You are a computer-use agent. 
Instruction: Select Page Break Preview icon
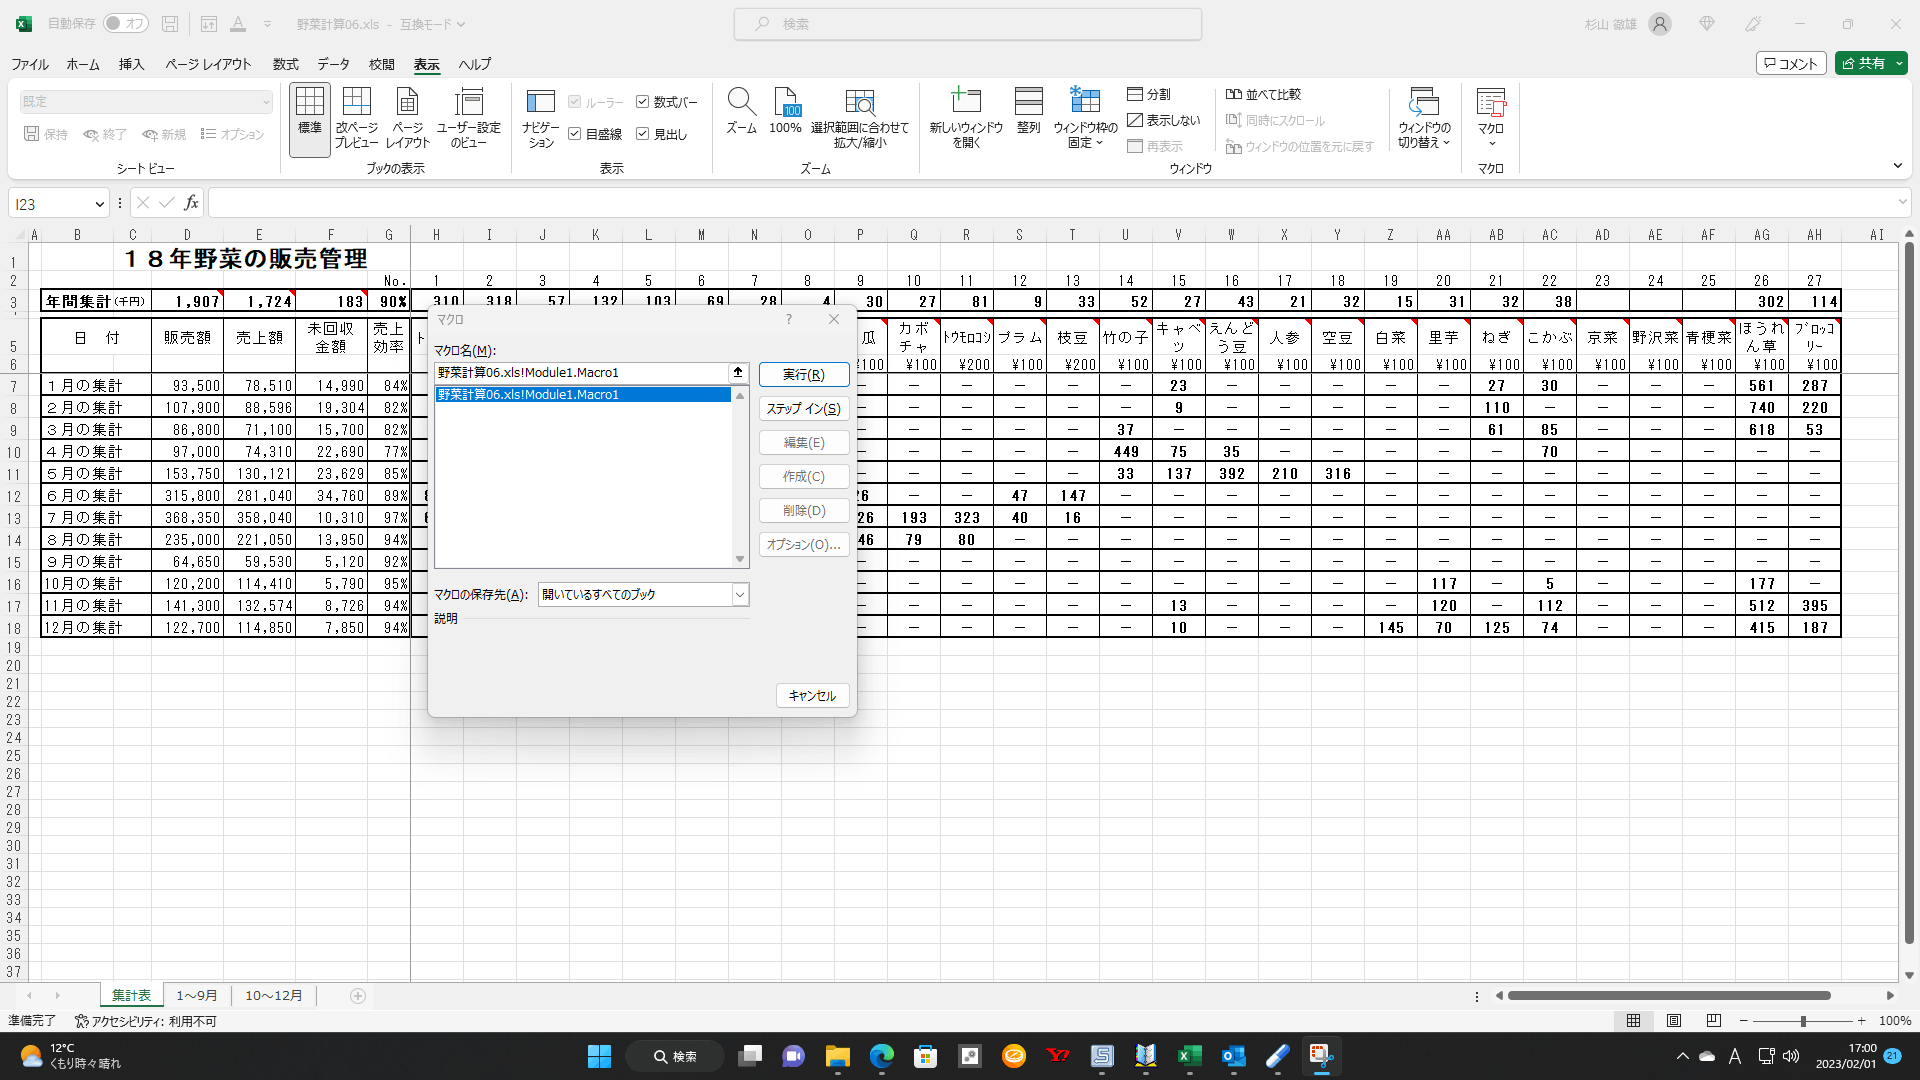[x=356, y=102]
